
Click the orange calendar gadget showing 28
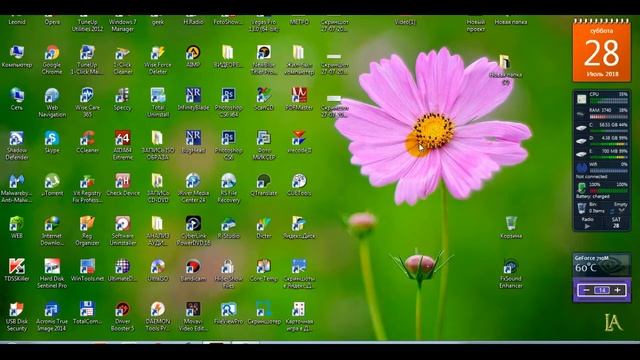click(x=602, y=50)
